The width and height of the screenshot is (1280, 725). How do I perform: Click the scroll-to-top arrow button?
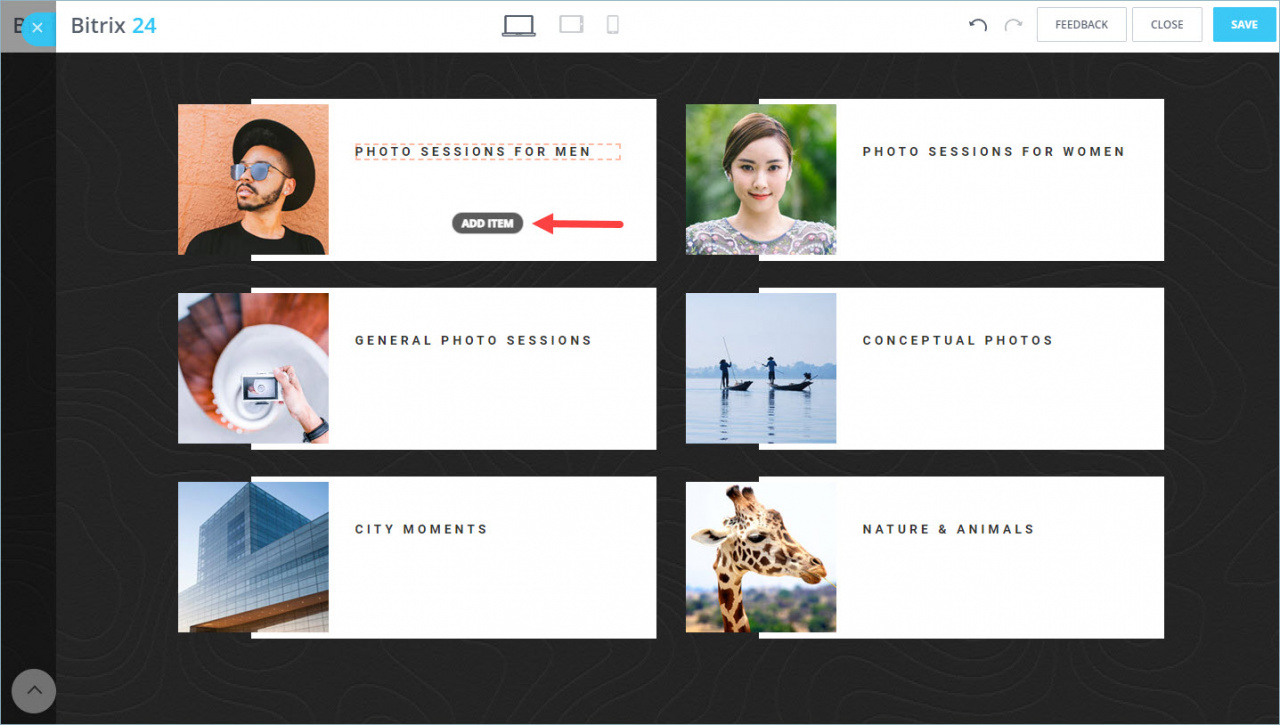(34, 690)
